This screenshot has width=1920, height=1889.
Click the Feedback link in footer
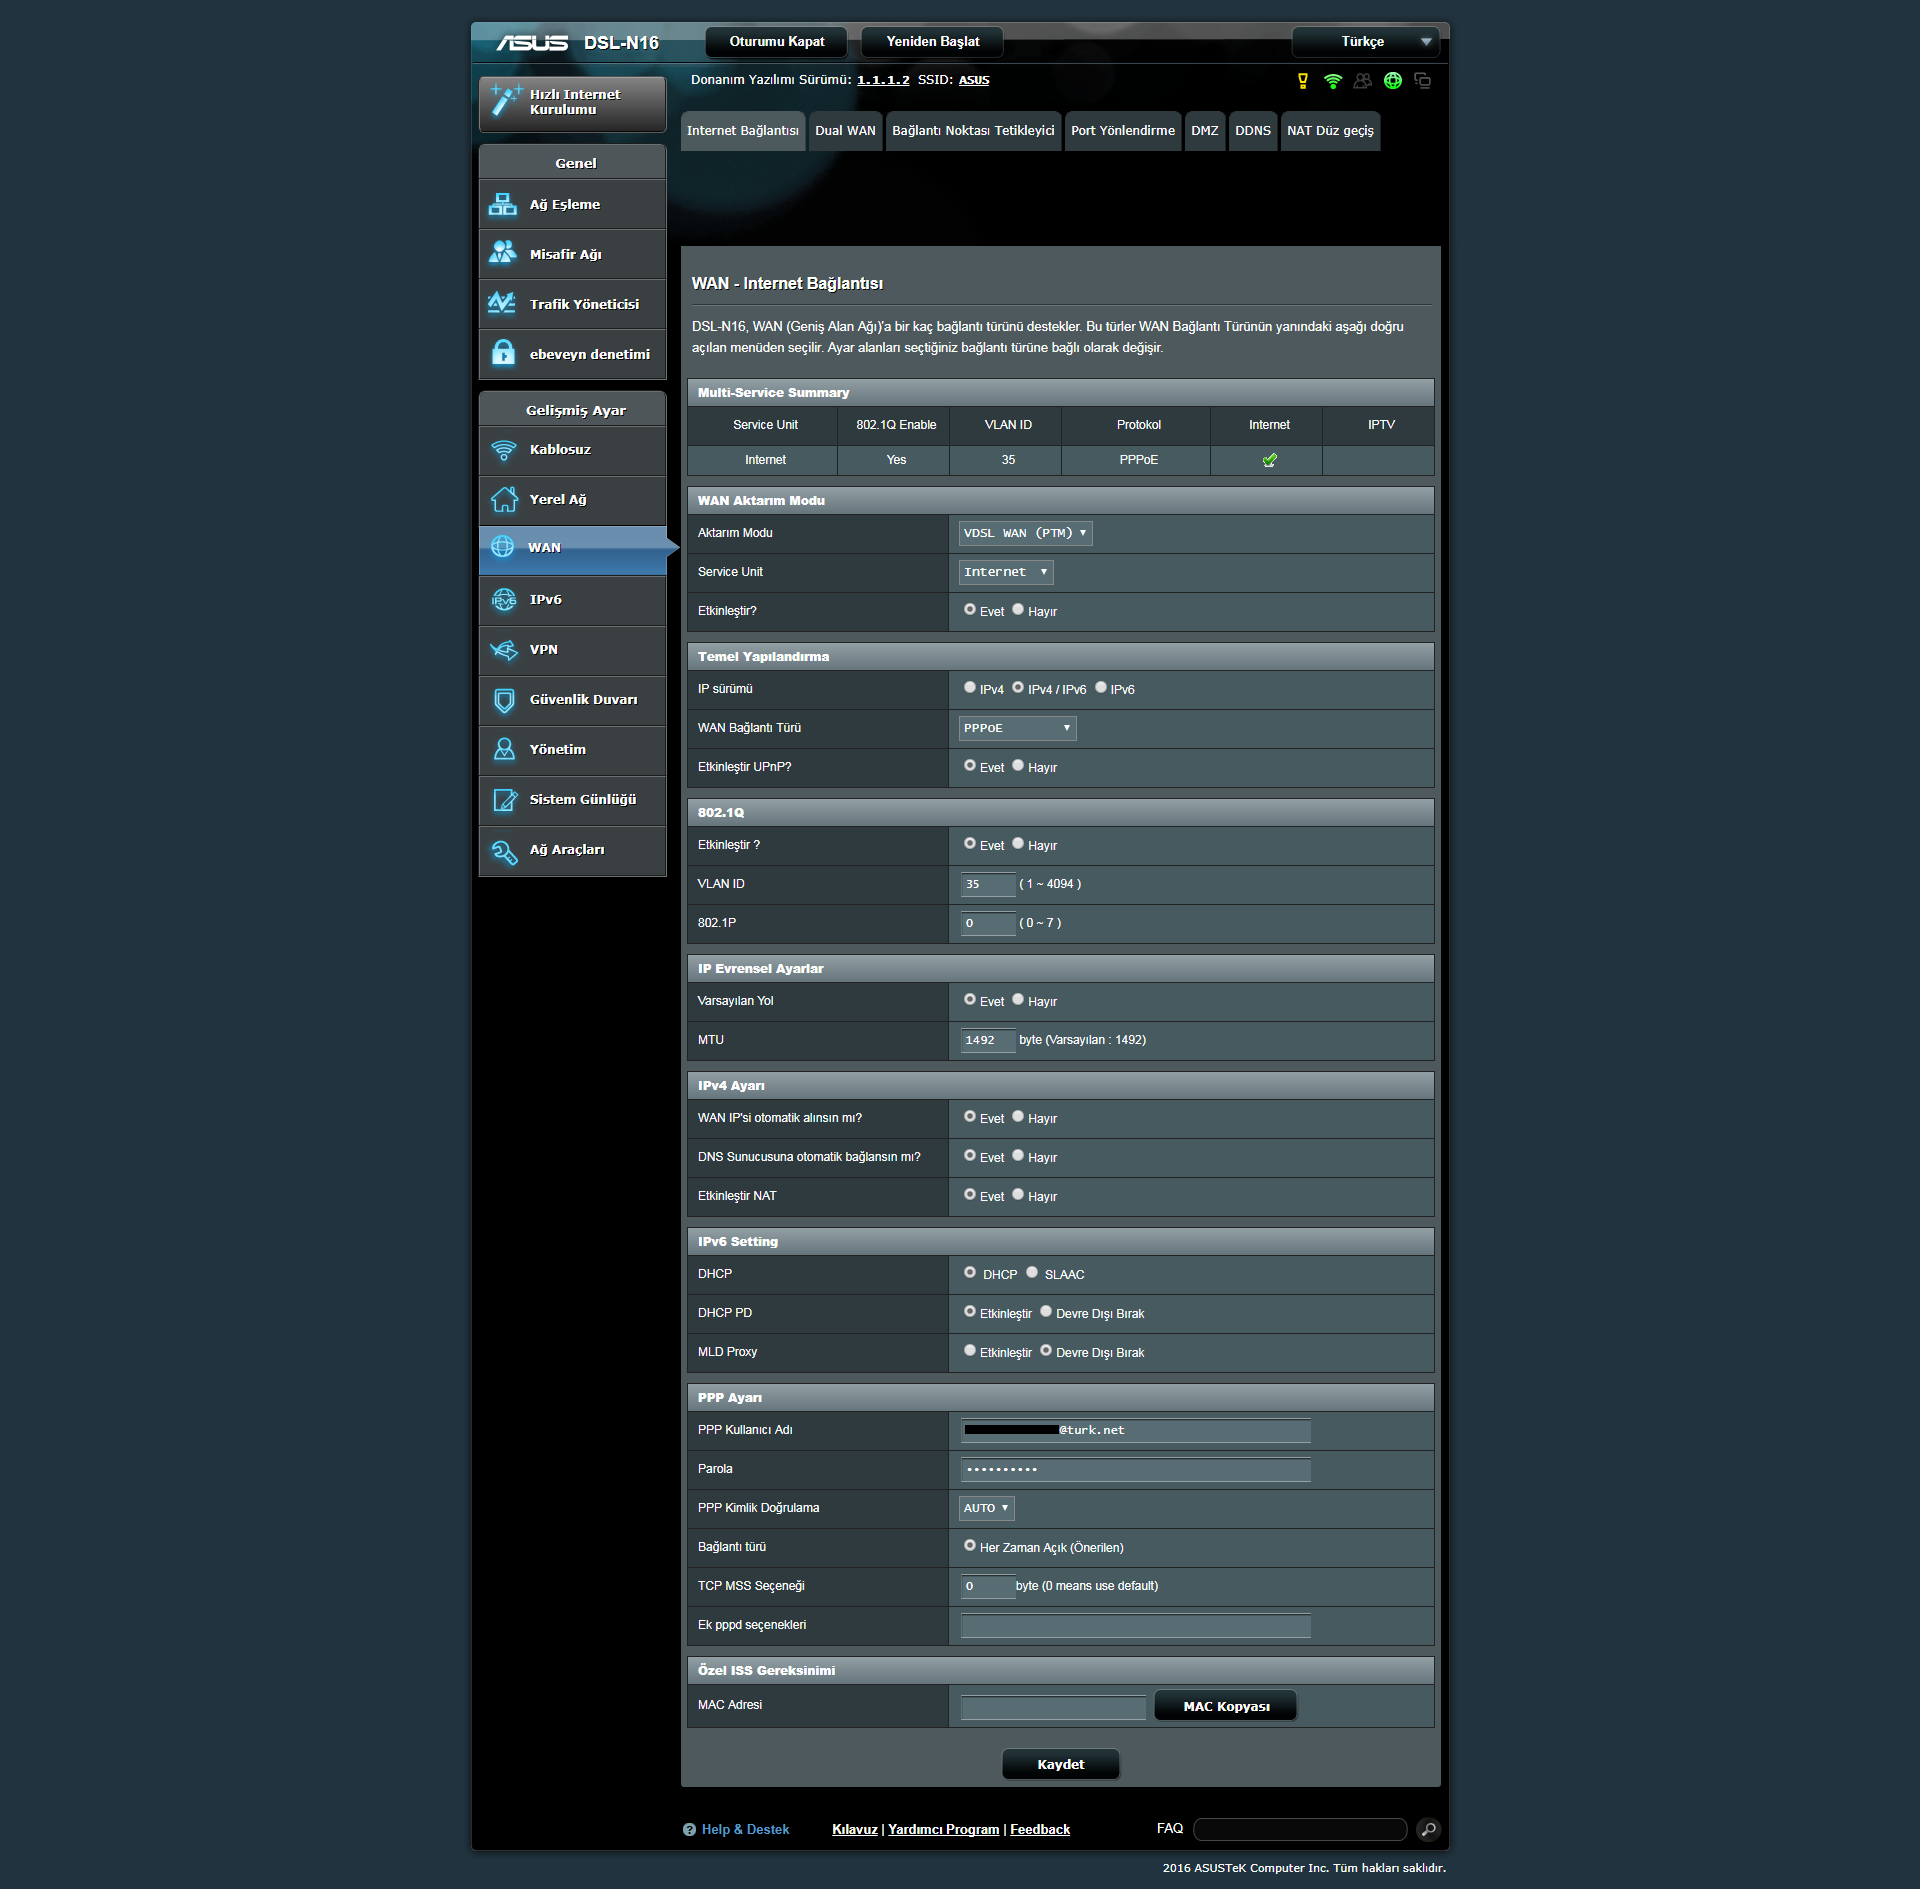click(x=1039, y=1829)
